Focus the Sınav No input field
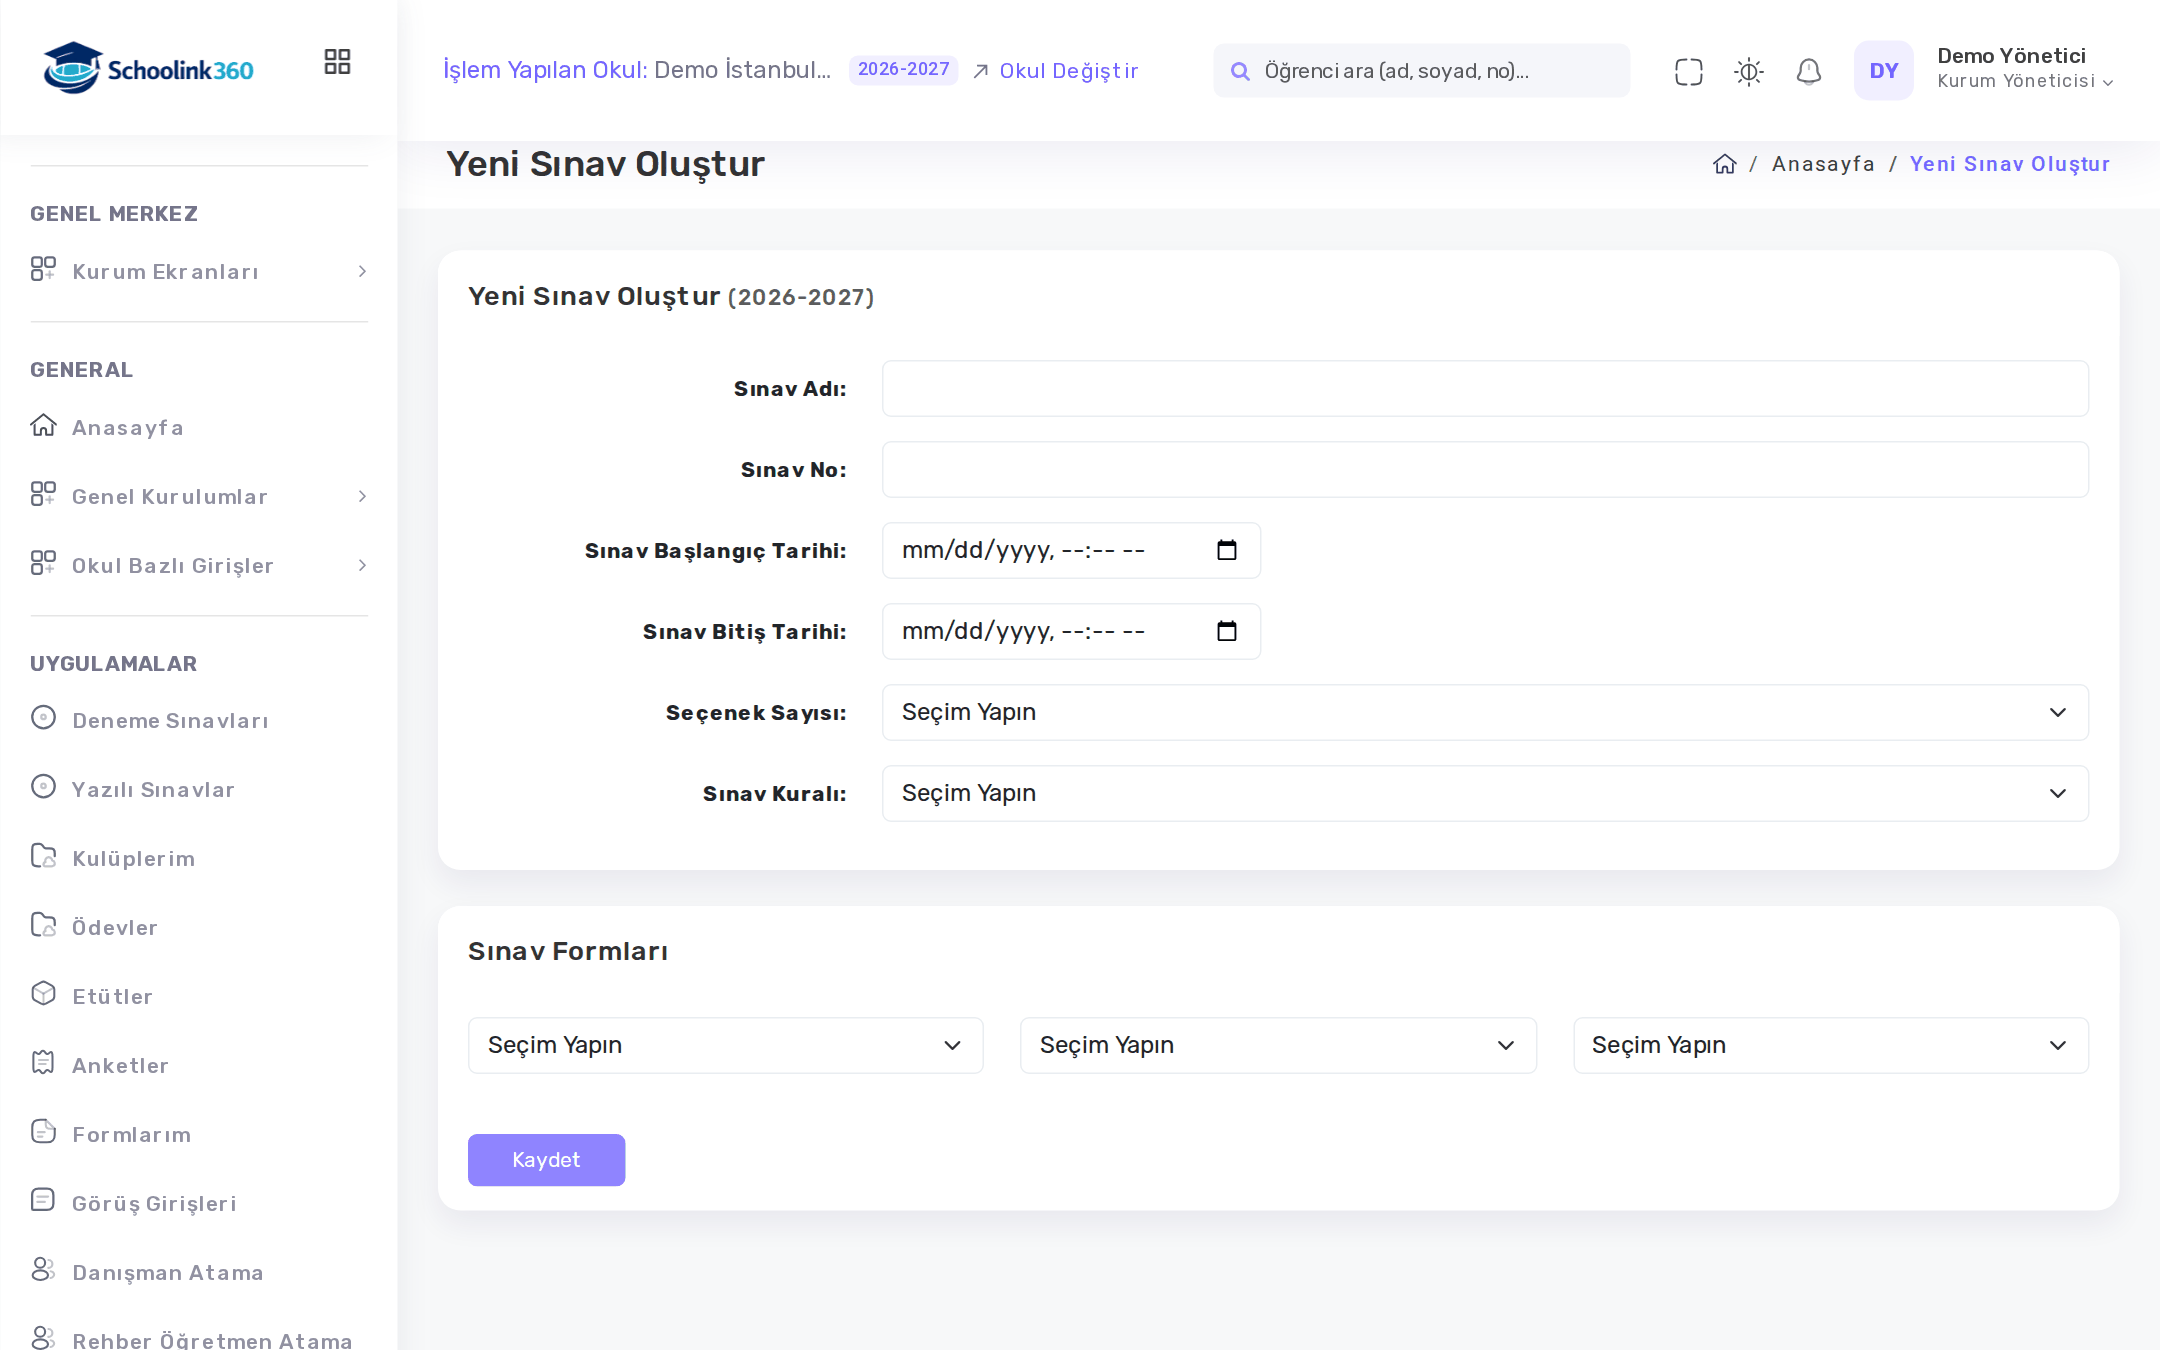2160x1350 pixels. point(1485,469)
